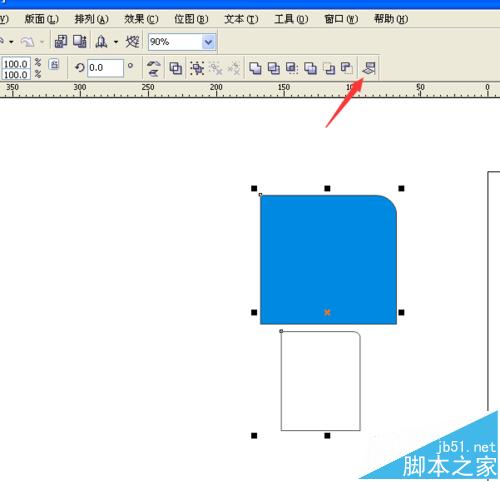Toggle the lock ratio button

tap(54, 64)
